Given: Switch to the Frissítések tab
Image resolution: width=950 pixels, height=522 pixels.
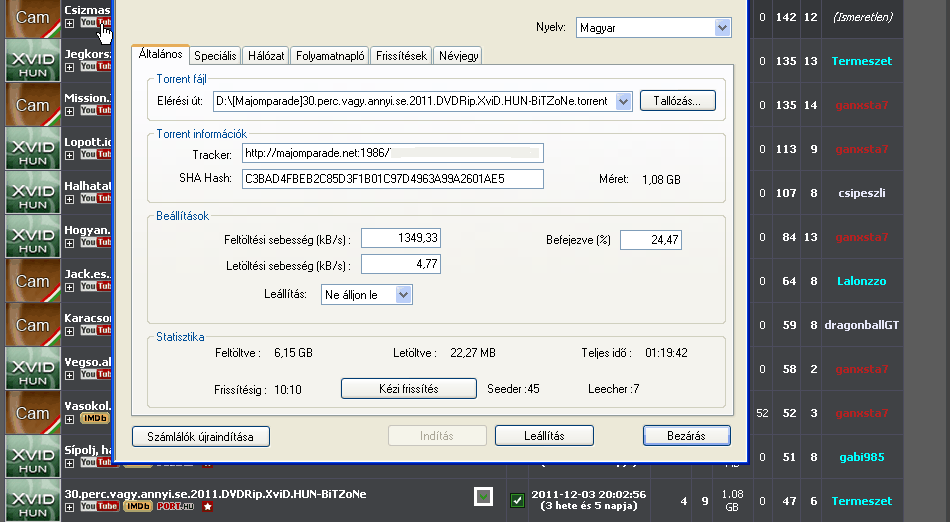Looking at the screenshot, I should coord(402,56).
